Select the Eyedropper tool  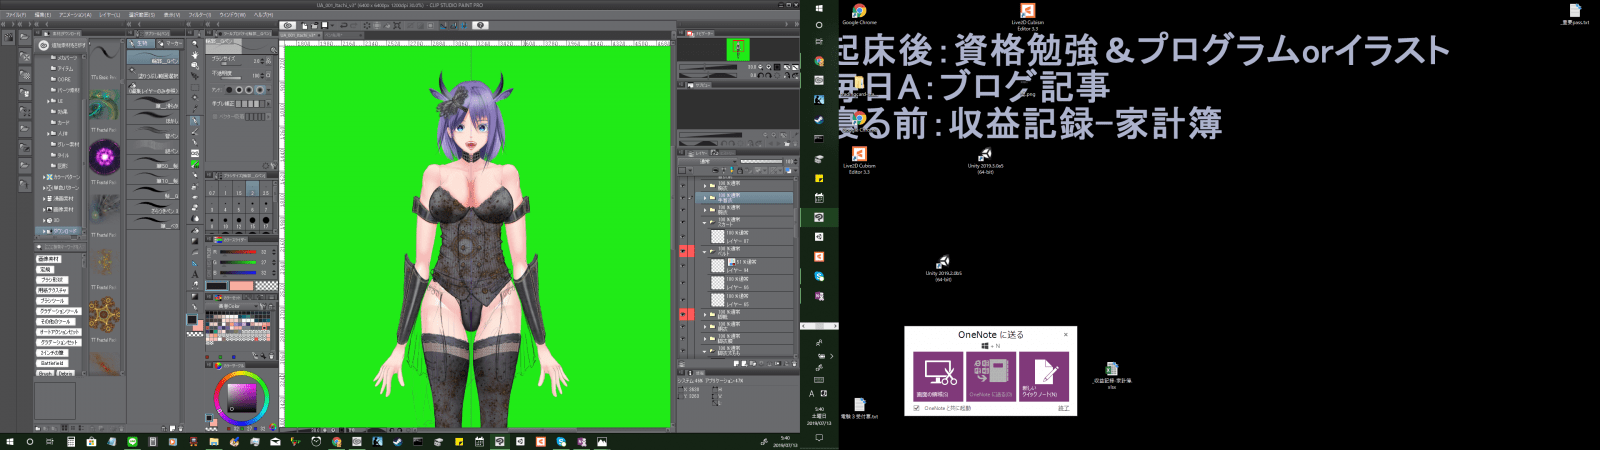[195, 109]
